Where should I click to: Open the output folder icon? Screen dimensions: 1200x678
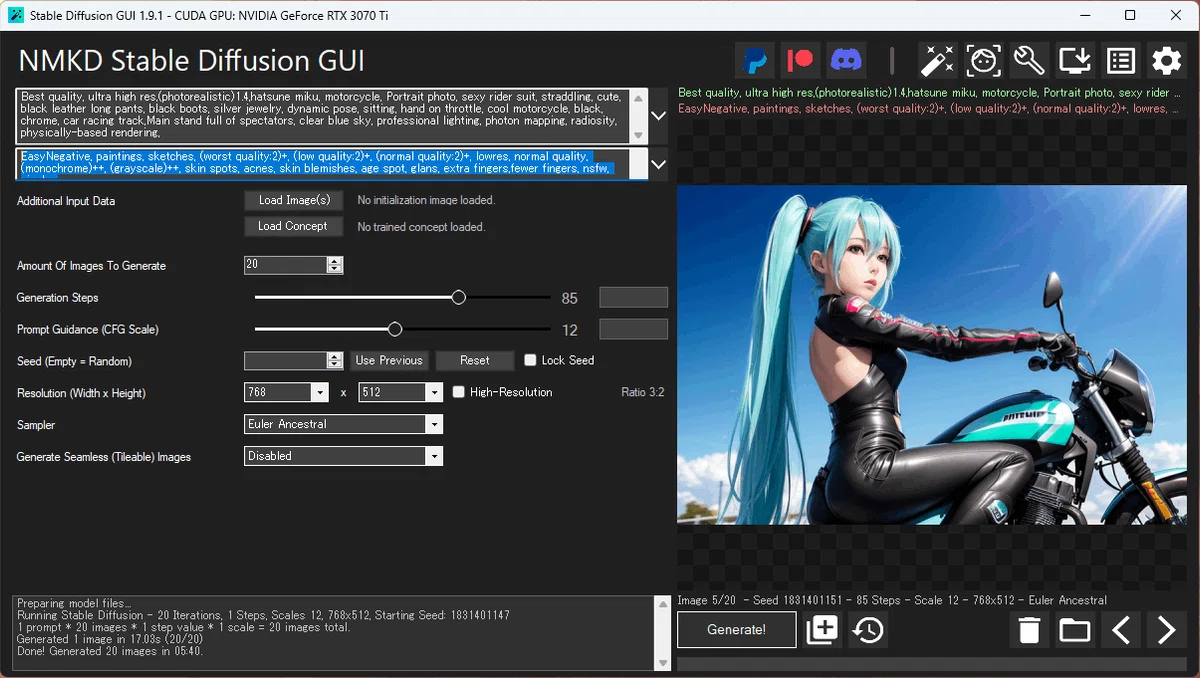pyautogui.click(x=1075, y=630)
